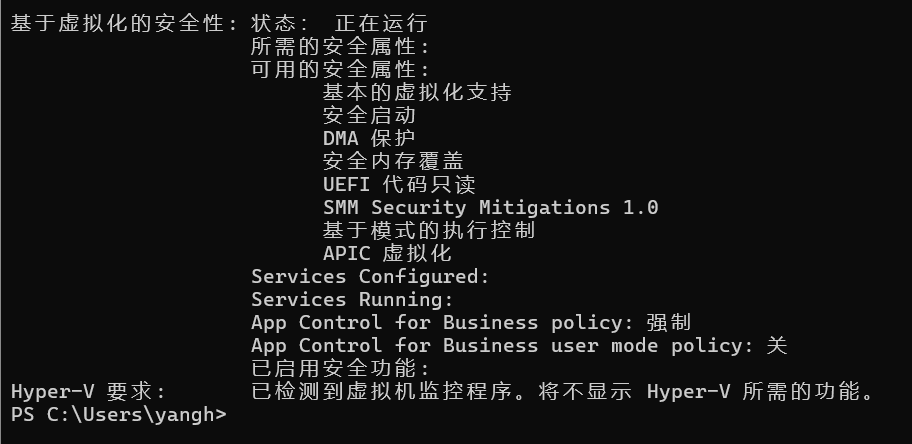Select the UEFI 代码只读 line

(x=399, y=184)
